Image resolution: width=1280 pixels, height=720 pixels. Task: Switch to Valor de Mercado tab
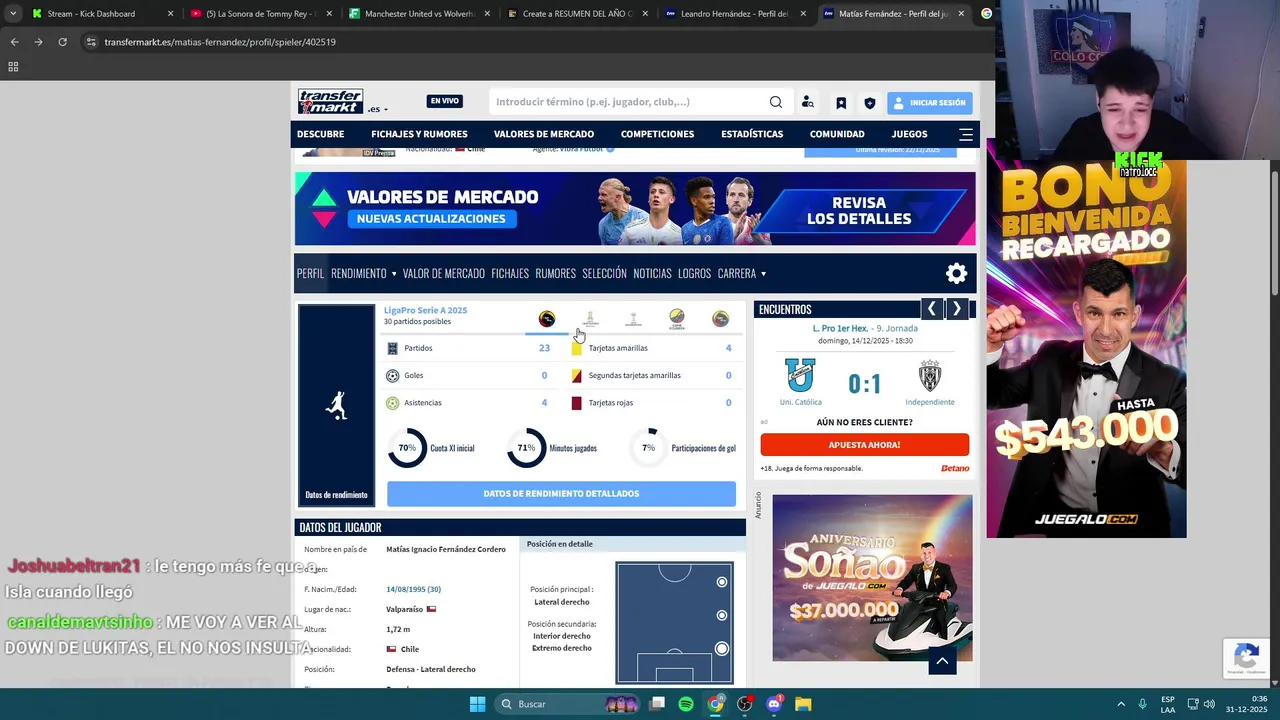click(443, 273)
